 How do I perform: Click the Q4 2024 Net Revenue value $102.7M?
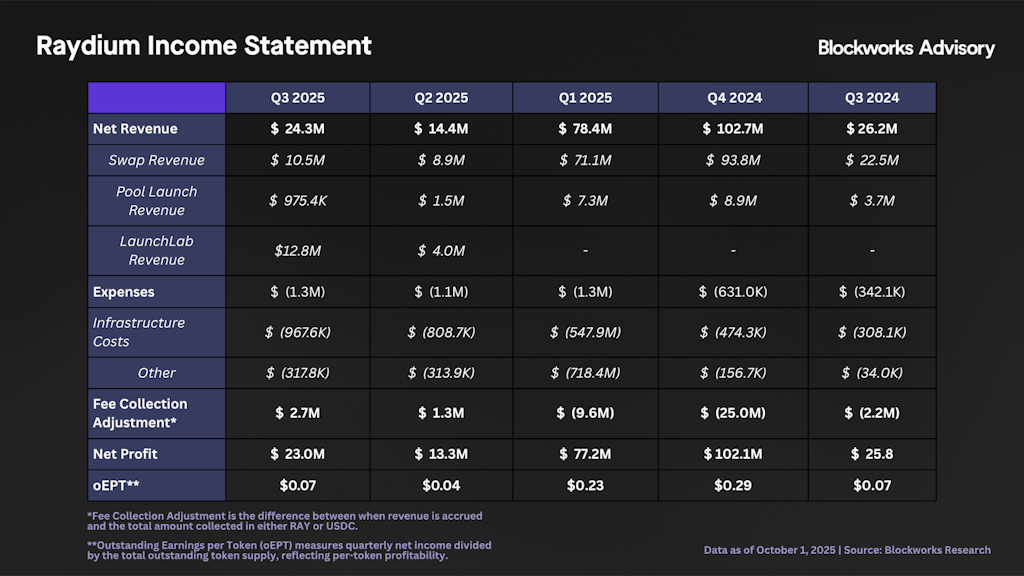(733, 129)
